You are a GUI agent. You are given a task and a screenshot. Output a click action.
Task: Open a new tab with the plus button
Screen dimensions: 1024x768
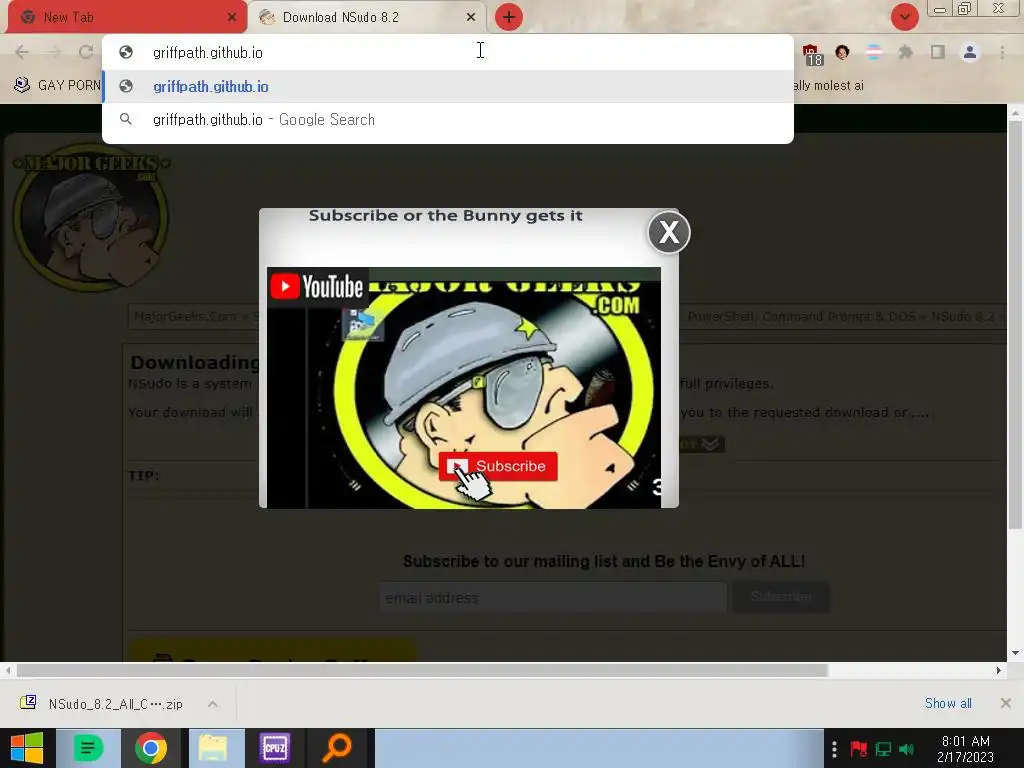pos(509,17)
